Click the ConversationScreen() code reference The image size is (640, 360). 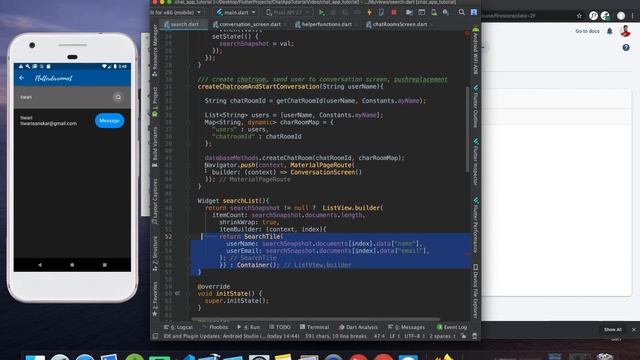(326, 172)
